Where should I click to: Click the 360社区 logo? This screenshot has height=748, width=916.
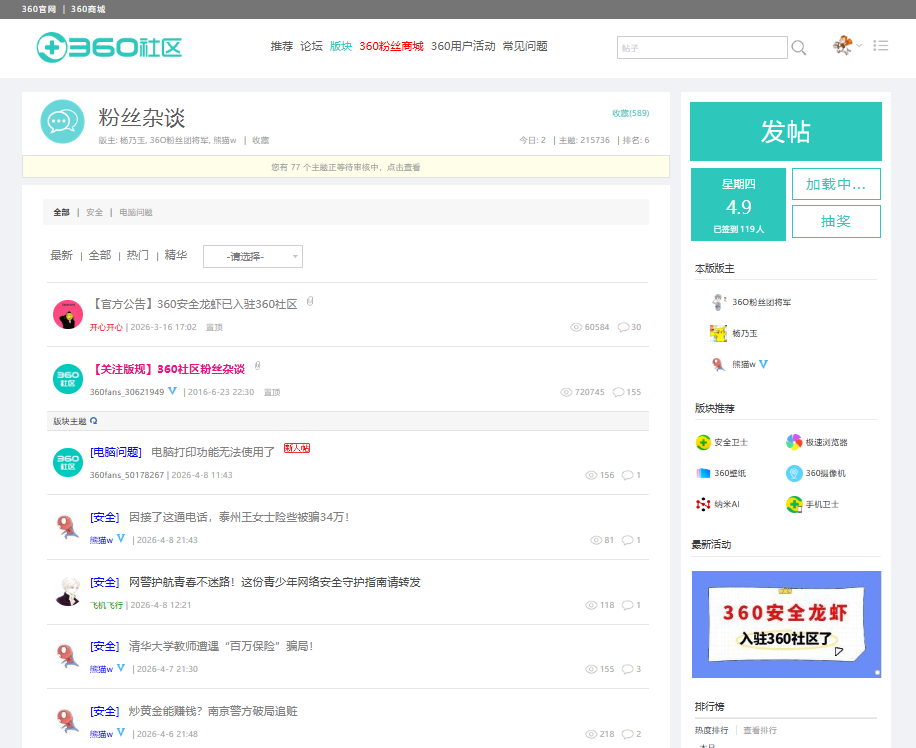(109, 47)
